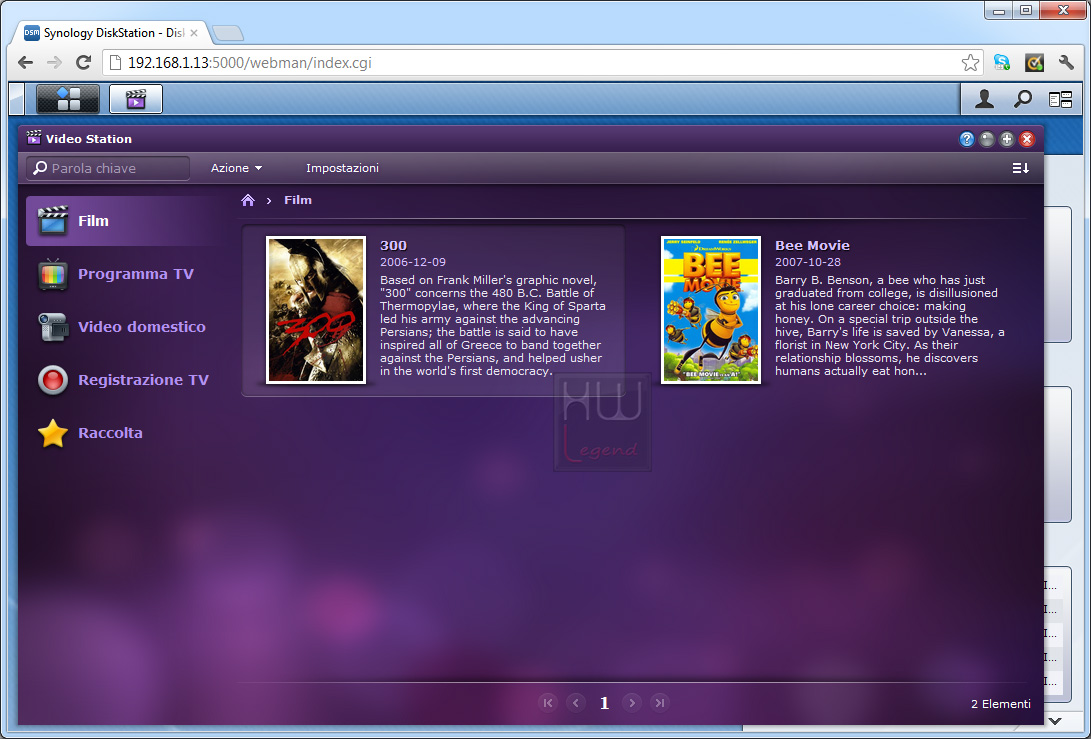Bookmark this page with the star
This screenshot has height=739, width=1091.
pos(970,63)
